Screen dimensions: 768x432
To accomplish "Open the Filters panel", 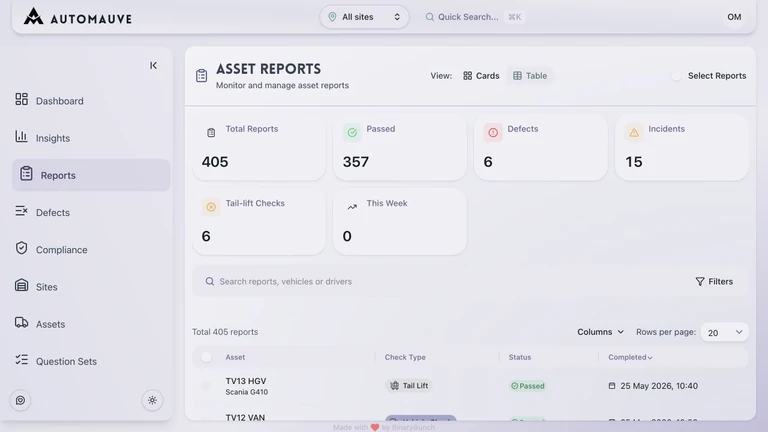I will (714, 281).
